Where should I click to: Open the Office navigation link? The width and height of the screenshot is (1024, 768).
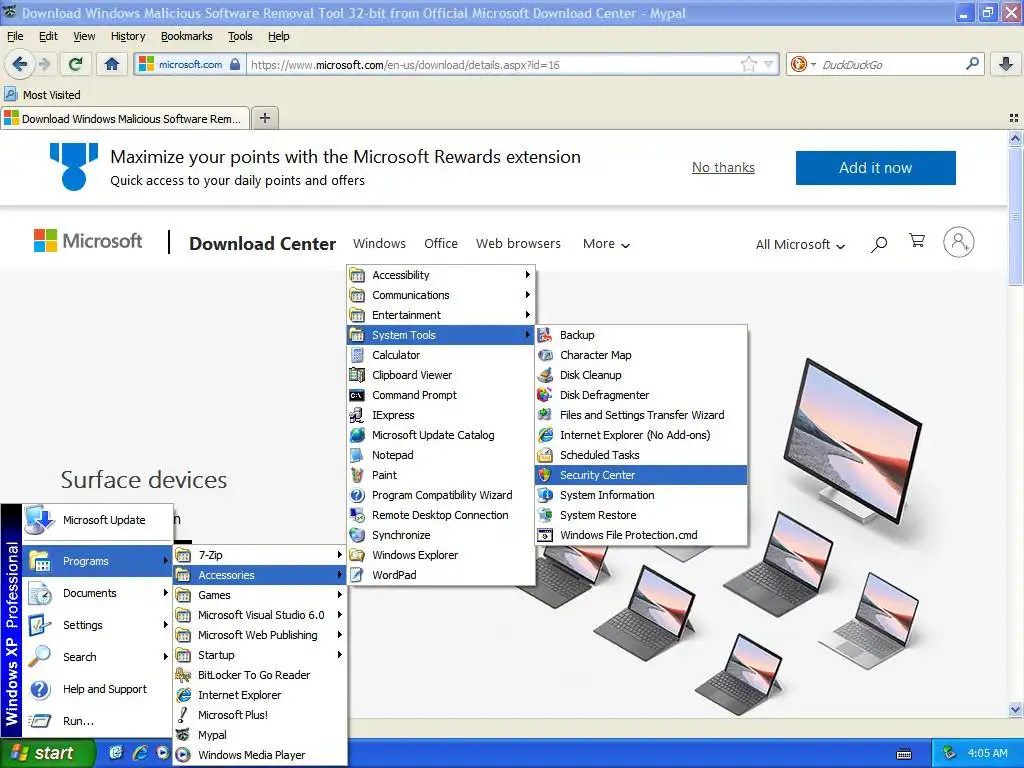tap(441, 244)
